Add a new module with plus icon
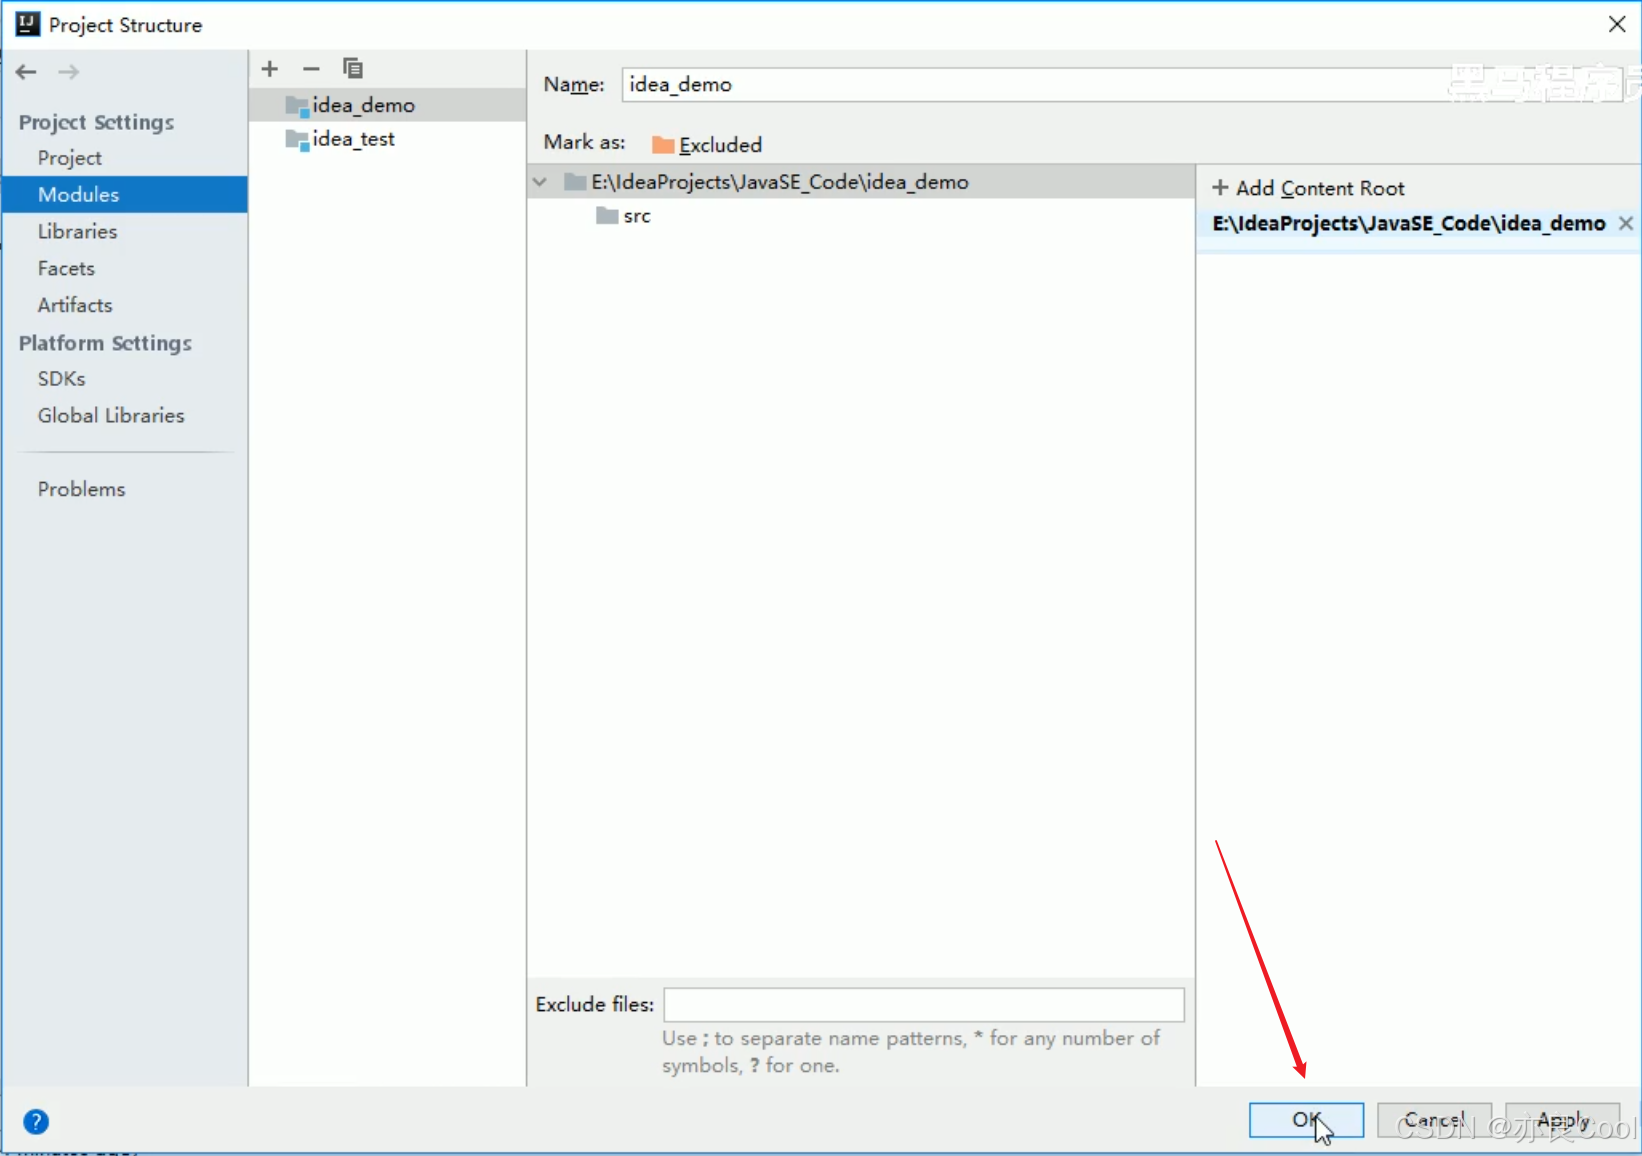The image size is (1642, 1156). tap(270, 69)
